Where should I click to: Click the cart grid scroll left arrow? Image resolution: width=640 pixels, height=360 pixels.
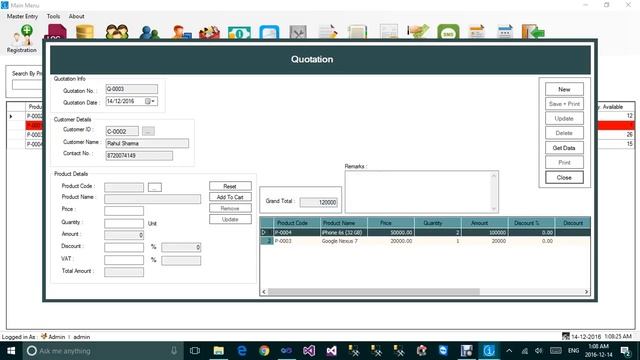tap(264, 291)
